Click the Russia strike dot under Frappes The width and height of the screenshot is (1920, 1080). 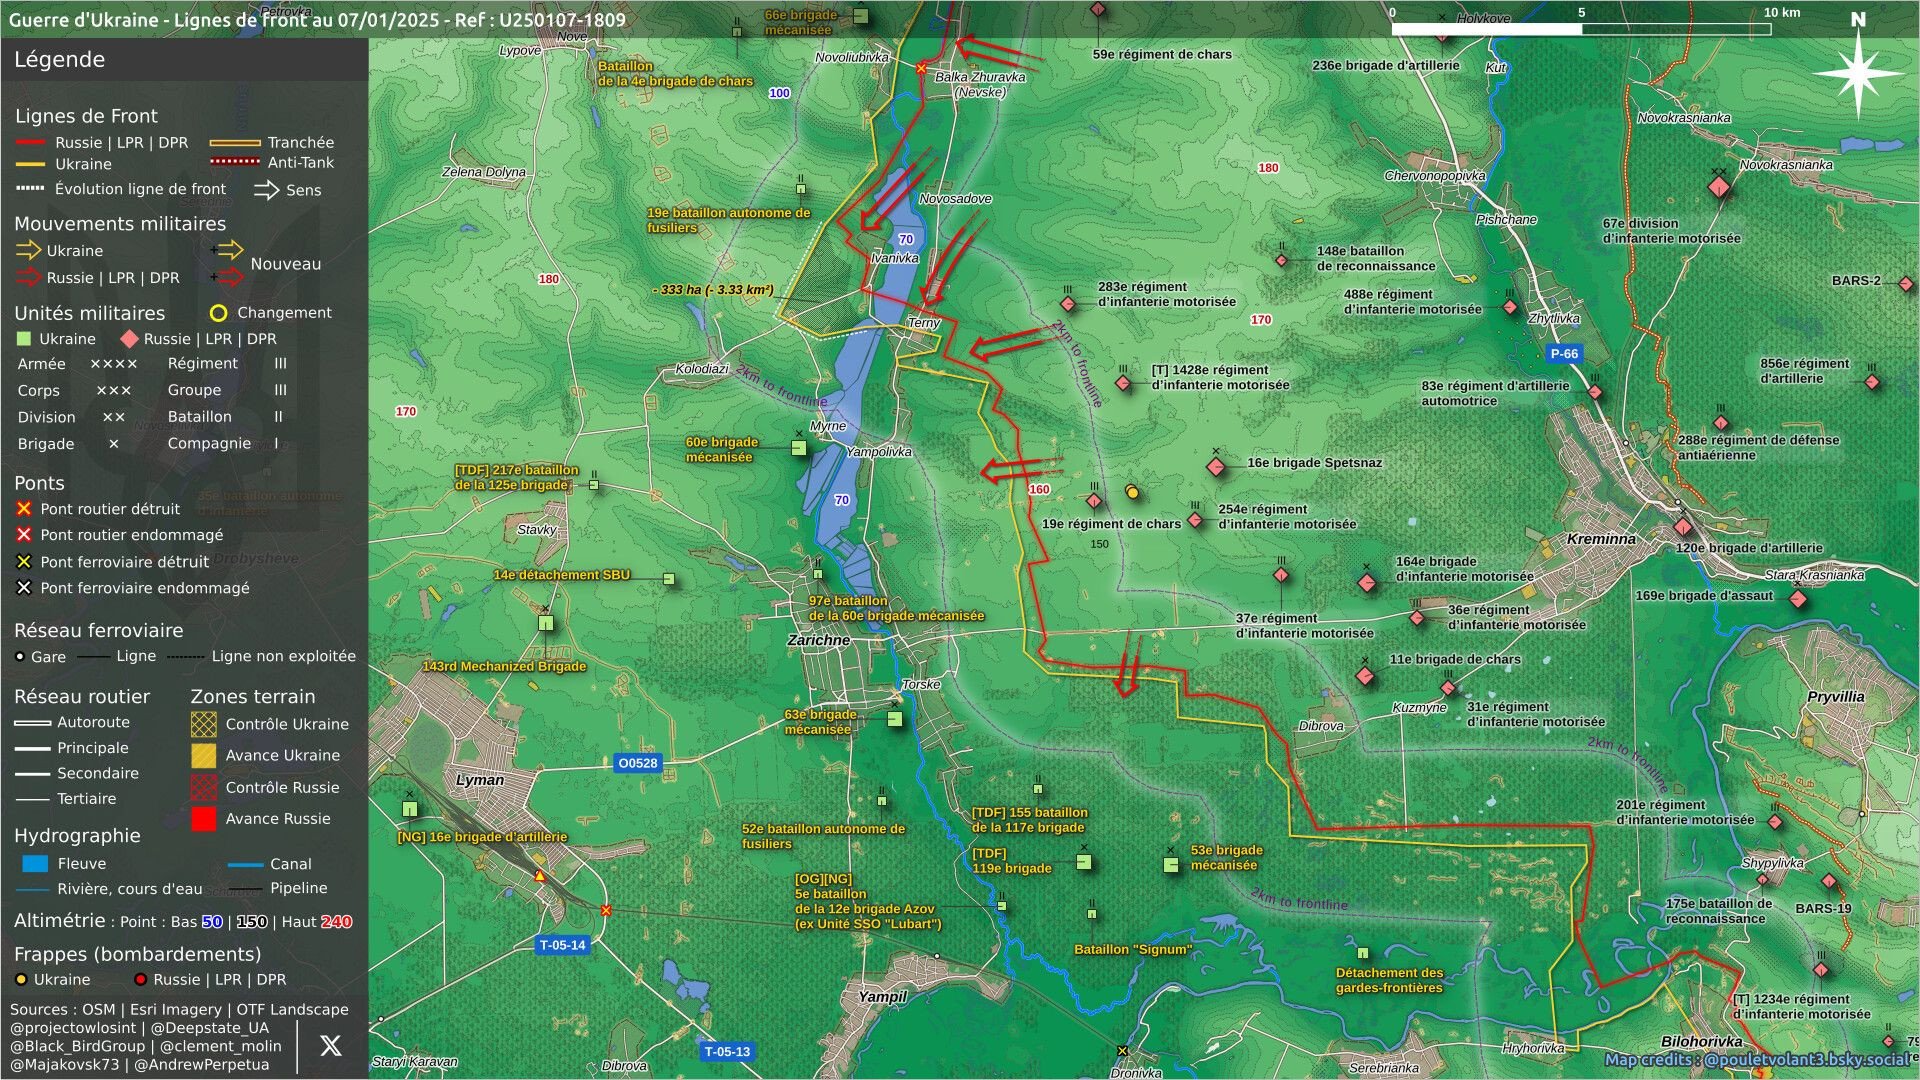pos(140,980)
